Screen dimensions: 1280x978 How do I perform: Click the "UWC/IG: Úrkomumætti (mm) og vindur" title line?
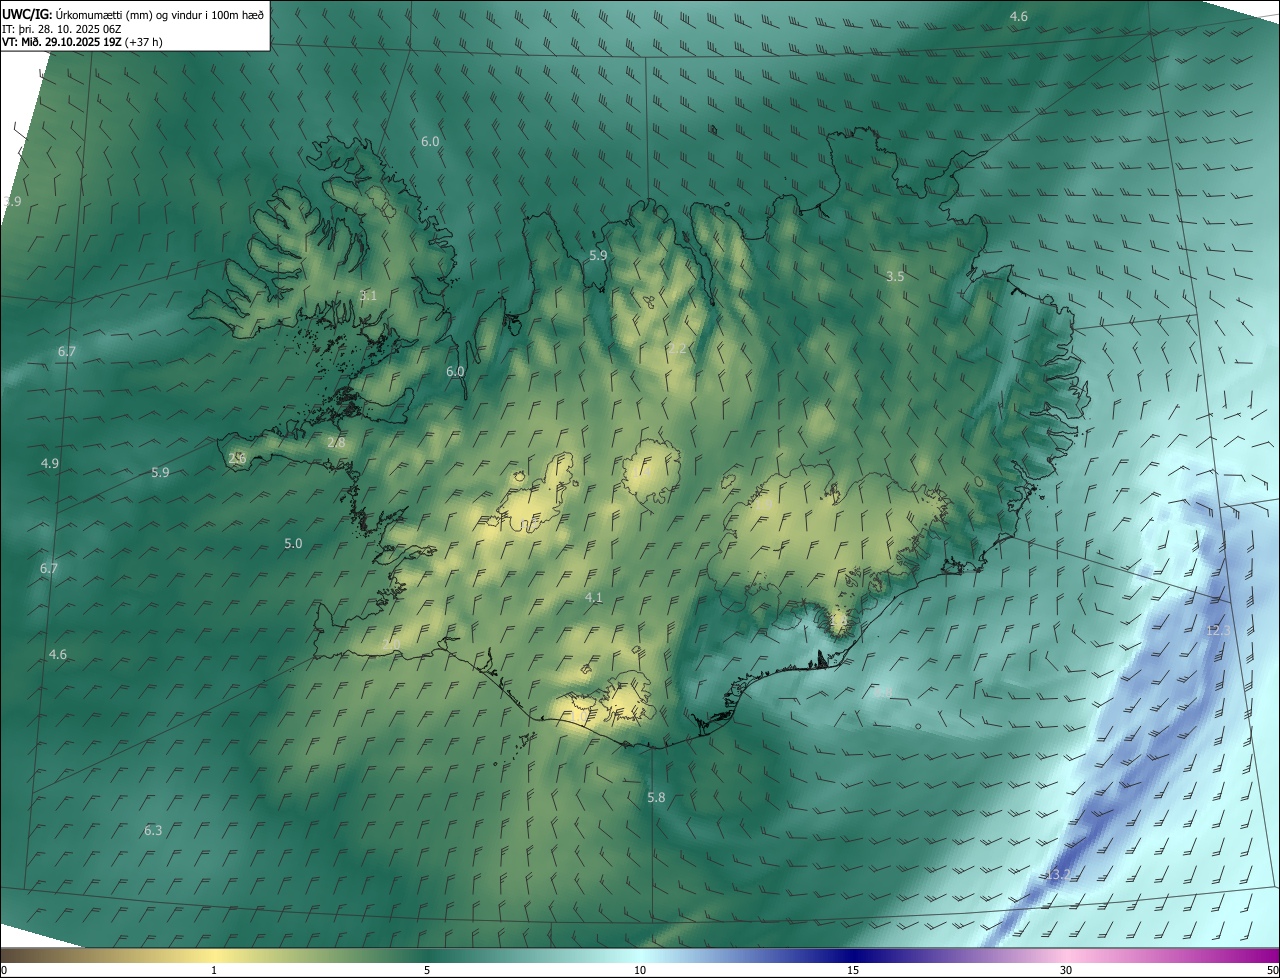132,13
